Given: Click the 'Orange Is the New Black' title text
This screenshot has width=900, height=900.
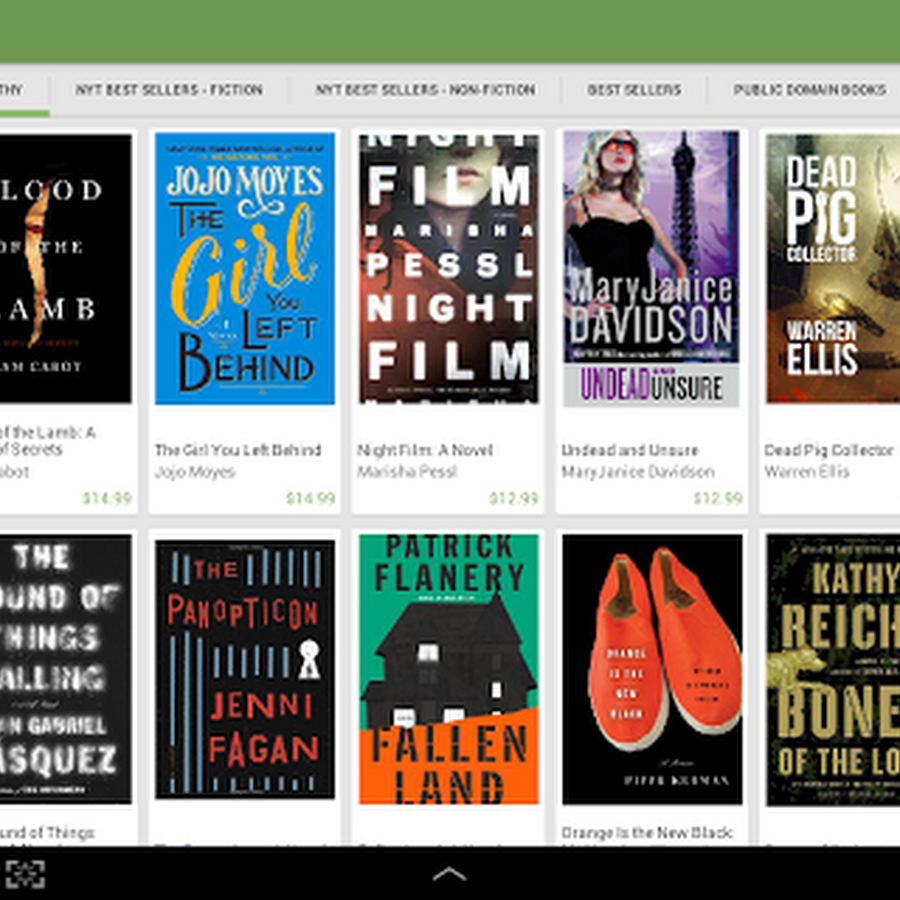Looking at the screenshot, I should [647, 833].
